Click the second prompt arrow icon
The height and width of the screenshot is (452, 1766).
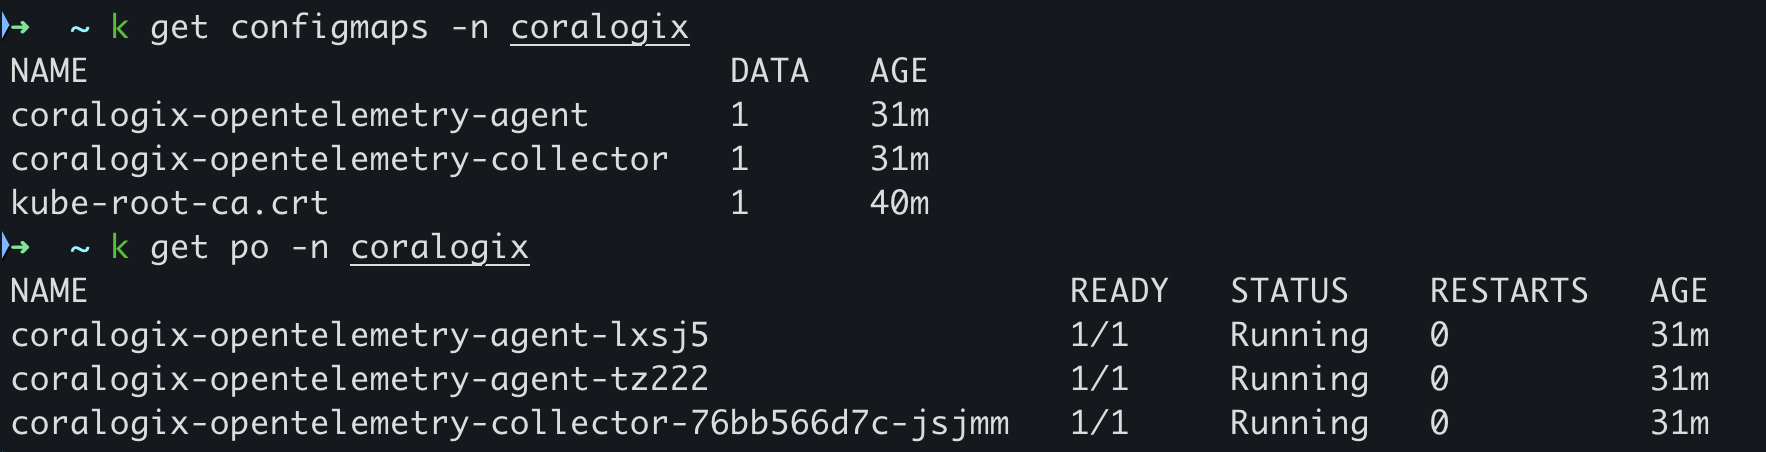[16, 247]
